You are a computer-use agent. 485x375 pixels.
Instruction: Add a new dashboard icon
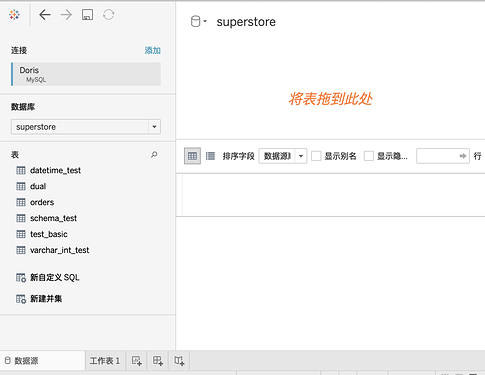click(x=158, y=361)
